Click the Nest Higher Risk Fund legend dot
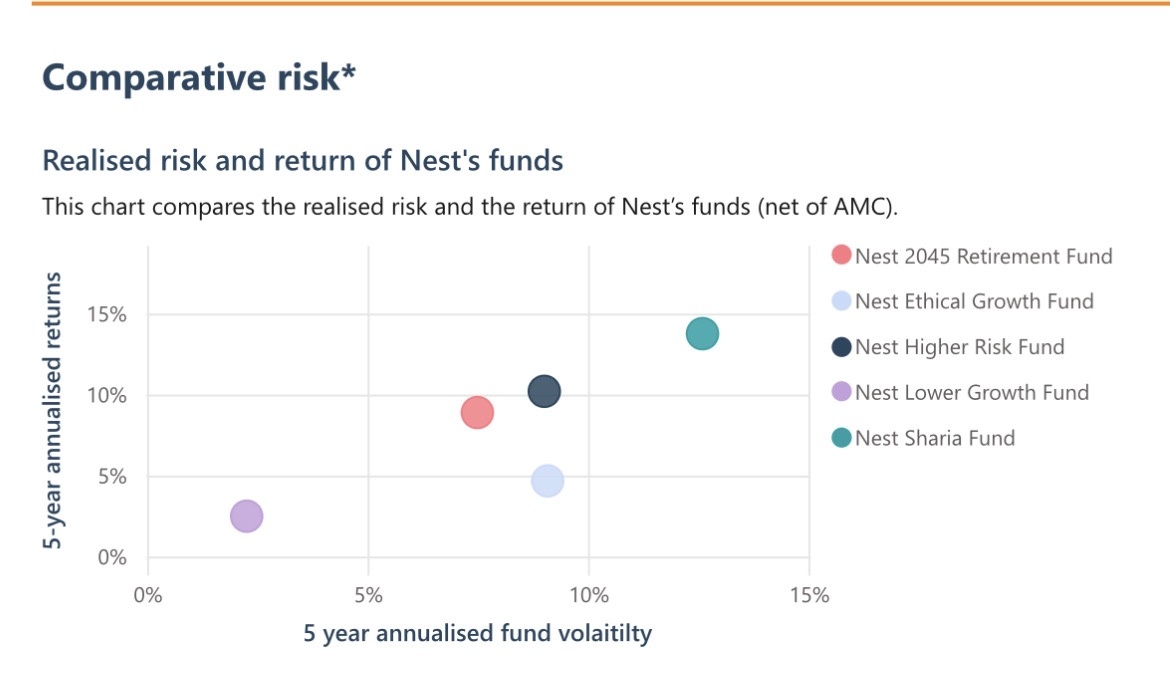1170x674 pixels. [x=842, y=347]
